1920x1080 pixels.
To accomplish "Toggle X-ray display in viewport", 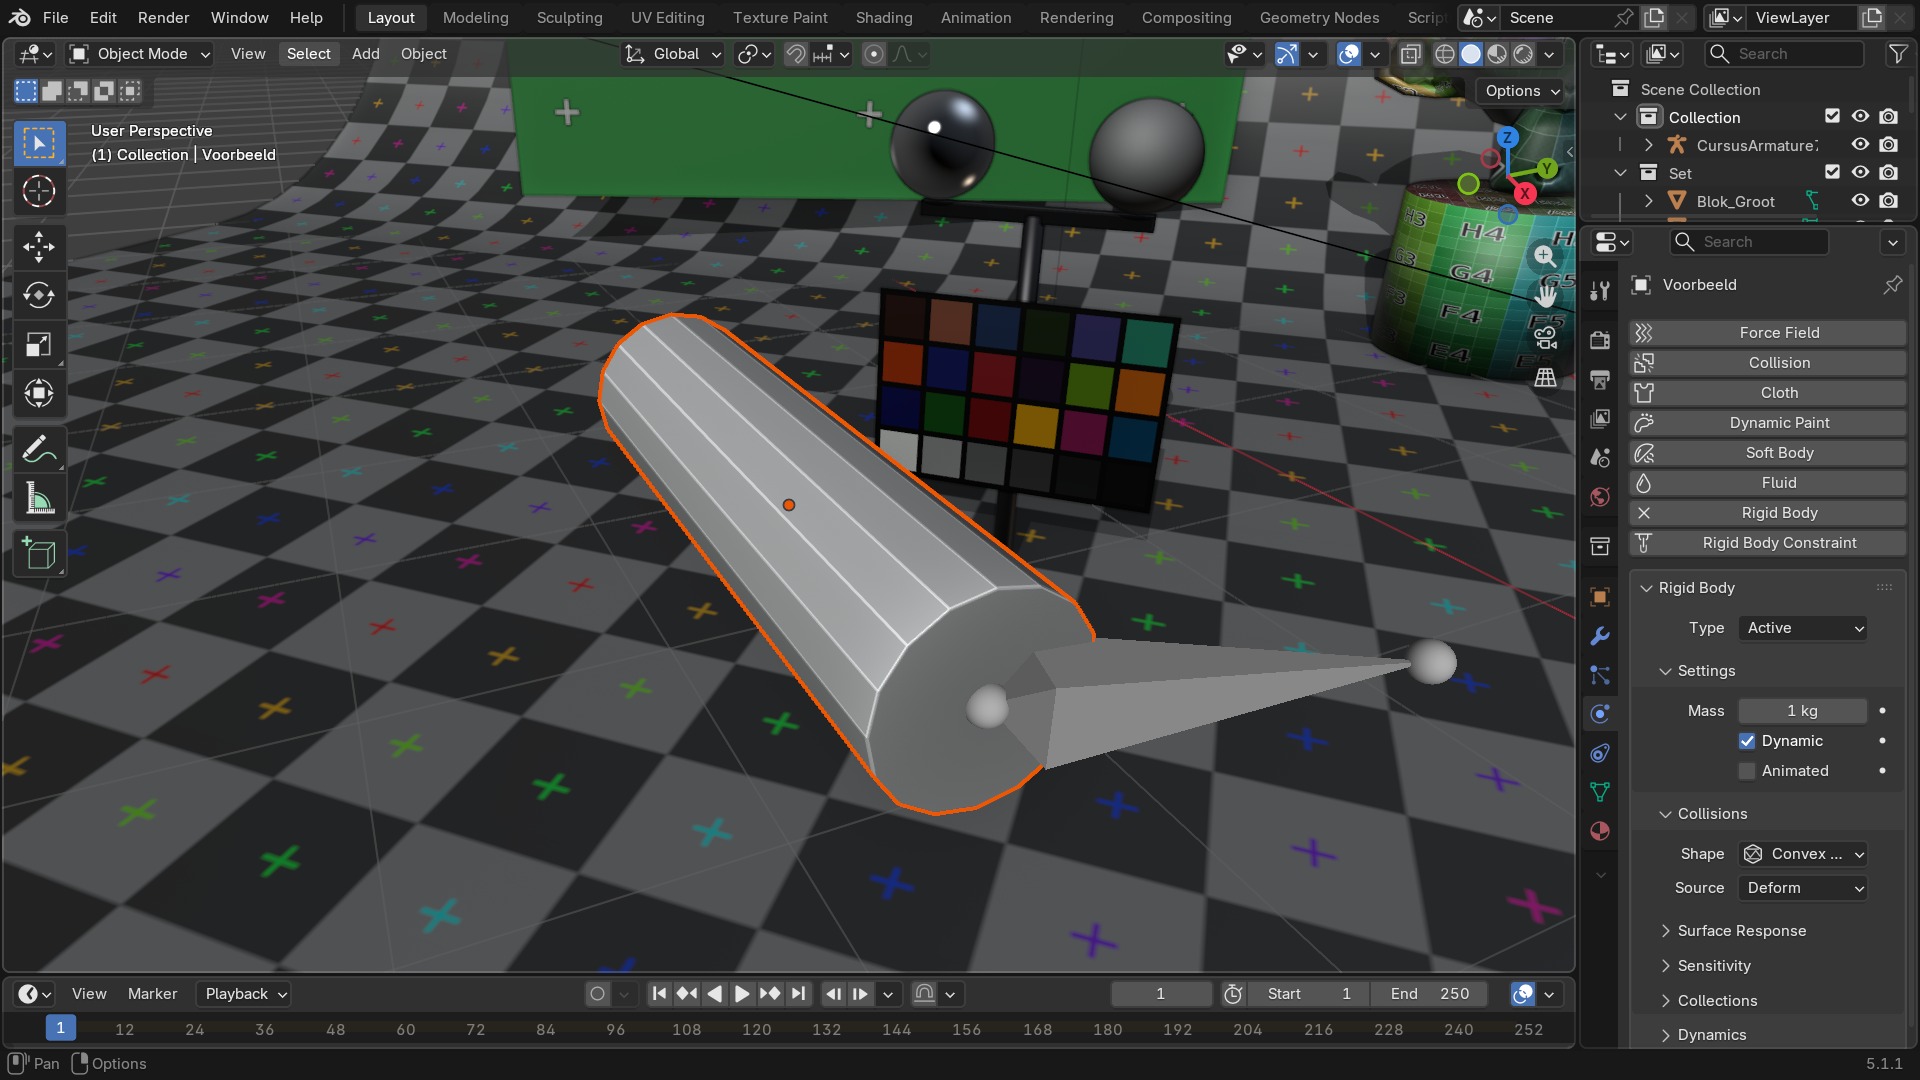I will pos(1410,54).
